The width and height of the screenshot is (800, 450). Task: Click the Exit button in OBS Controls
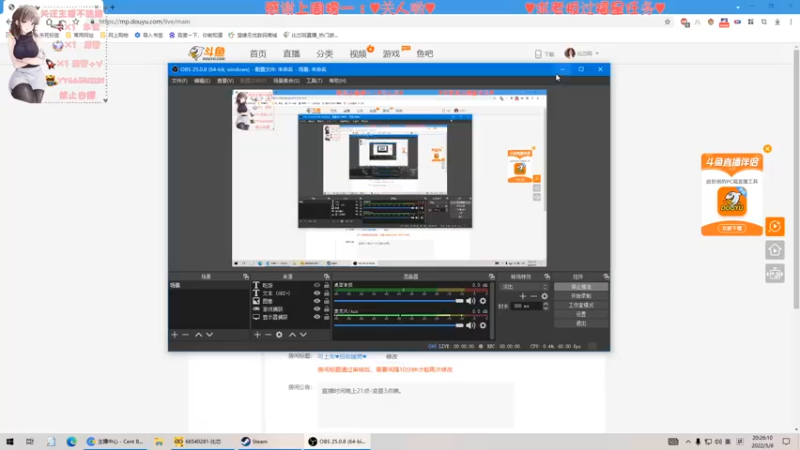point(581,323)
